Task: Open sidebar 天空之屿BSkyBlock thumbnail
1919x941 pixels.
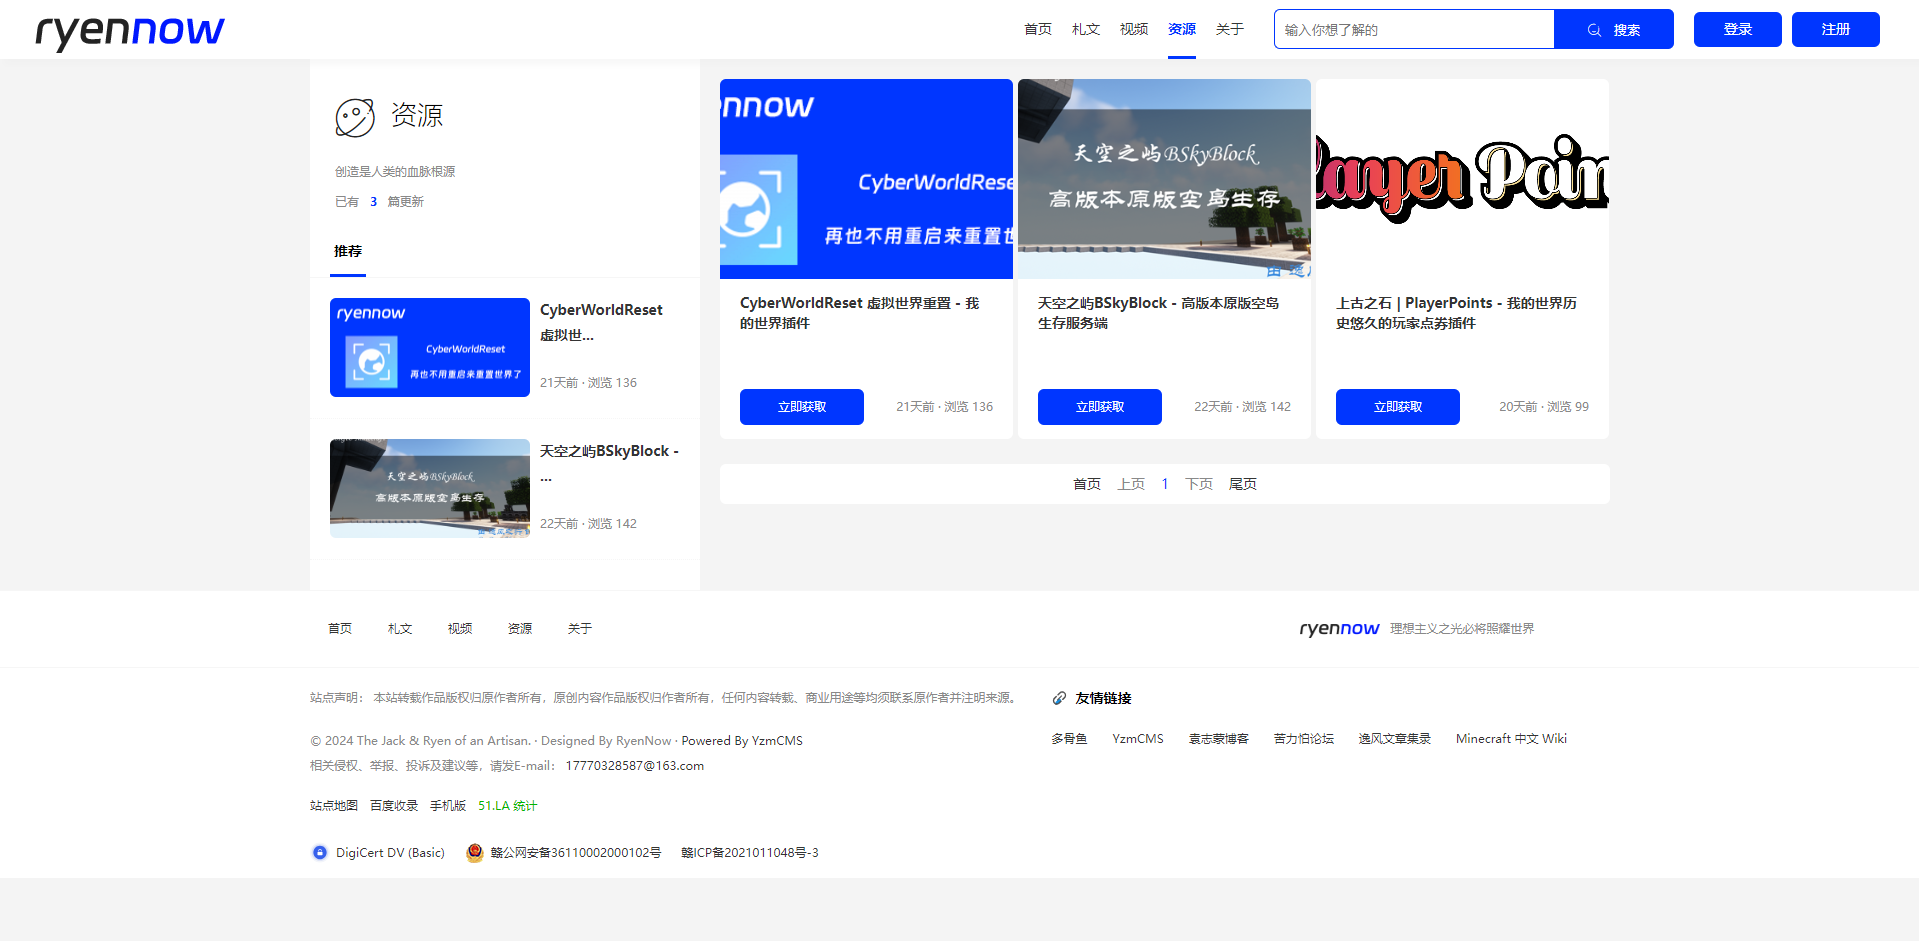Action: coord(430,489)
